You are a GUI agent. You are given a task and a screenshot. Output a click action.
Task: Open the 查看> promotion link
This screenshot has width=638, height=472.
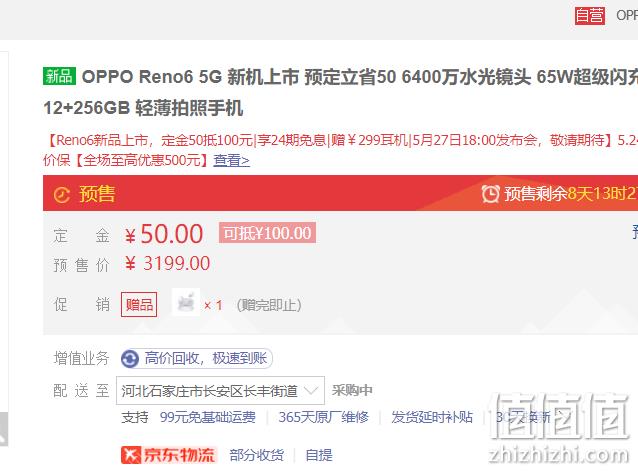point(231,160)
